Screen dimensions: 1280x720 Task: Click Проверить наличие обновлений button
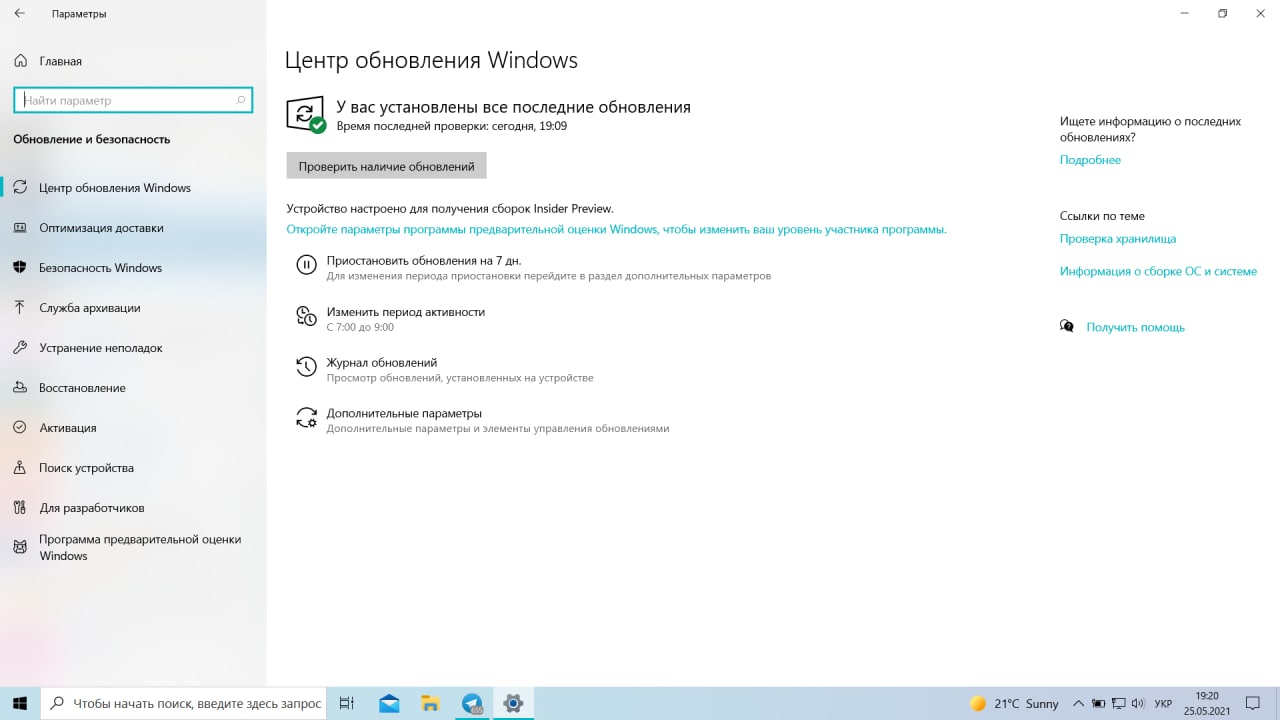click(x=386, y=166)
